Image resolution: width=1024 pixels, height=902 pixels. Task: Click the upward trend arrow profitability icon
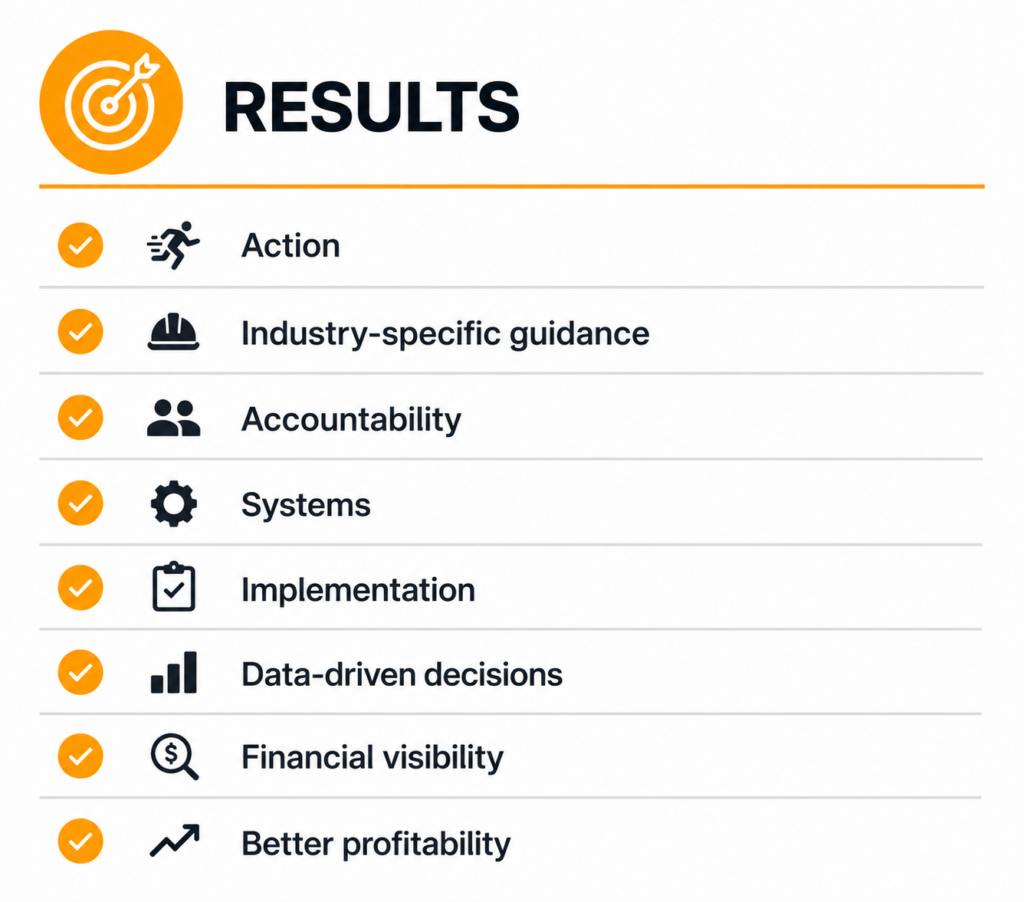tap(174, 840)
